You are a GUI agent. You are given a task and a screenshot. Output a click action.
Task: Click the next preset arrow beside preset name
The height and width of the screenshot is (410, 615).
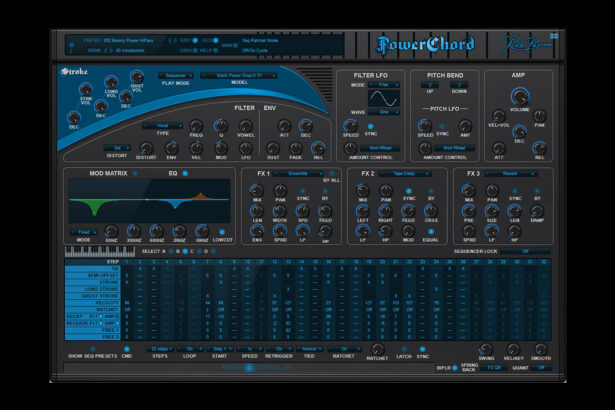click(x=175, y=40)
